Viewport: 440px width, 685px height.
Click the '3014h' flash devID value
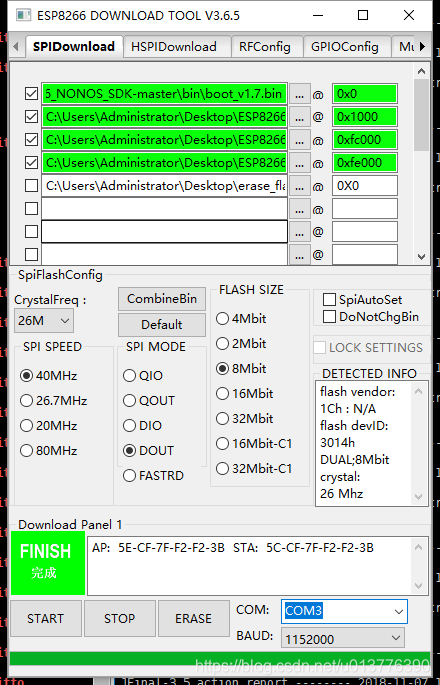point(337,443)
